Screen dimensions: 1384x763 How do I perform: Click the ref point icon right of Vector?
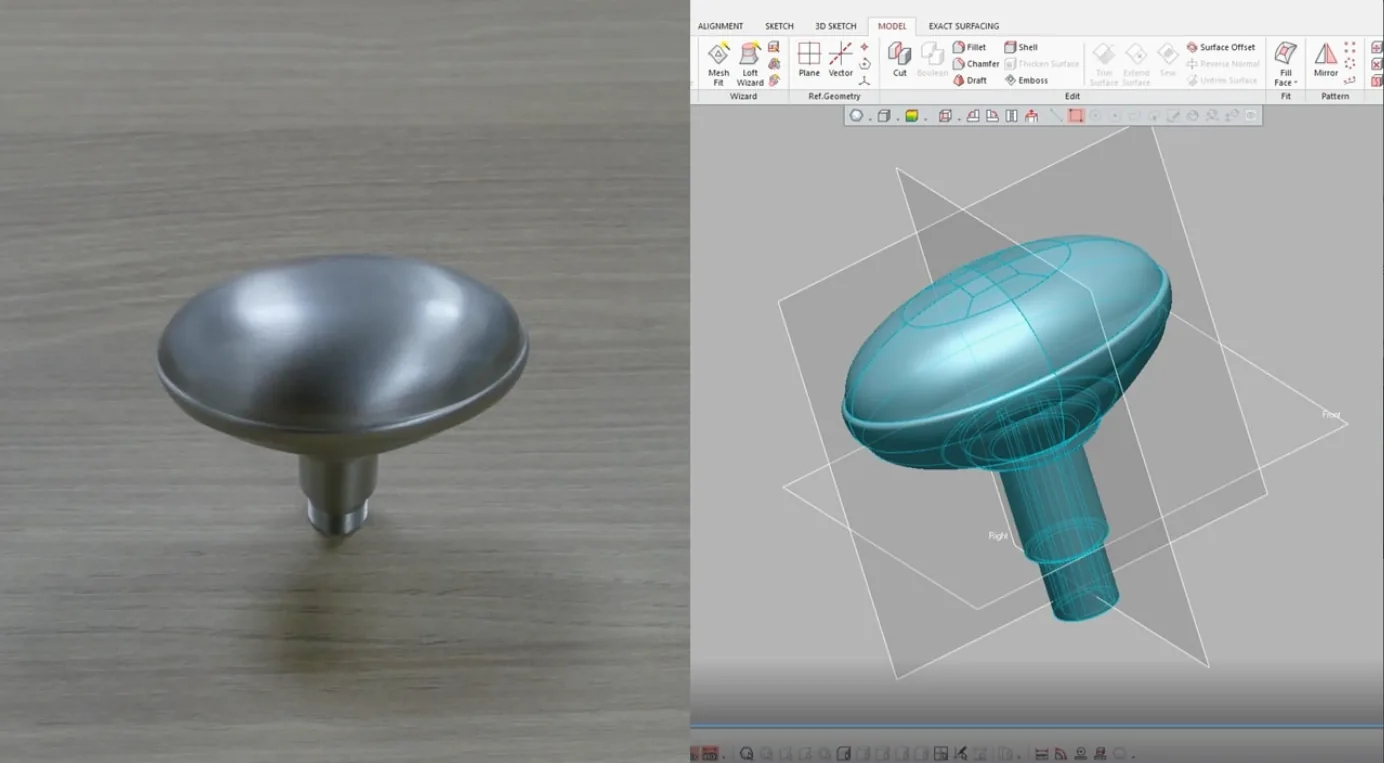pyautogui.click(x=865, y=47)
